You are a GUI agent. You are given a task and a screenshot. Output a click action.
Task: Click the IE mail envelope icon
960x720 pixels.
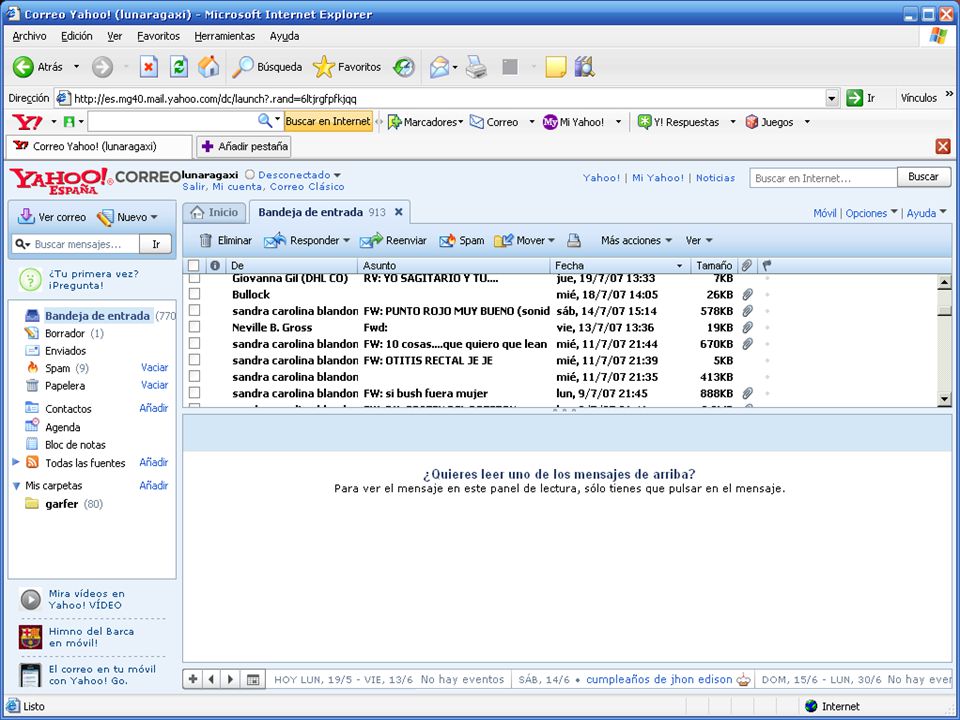(440, 67)
